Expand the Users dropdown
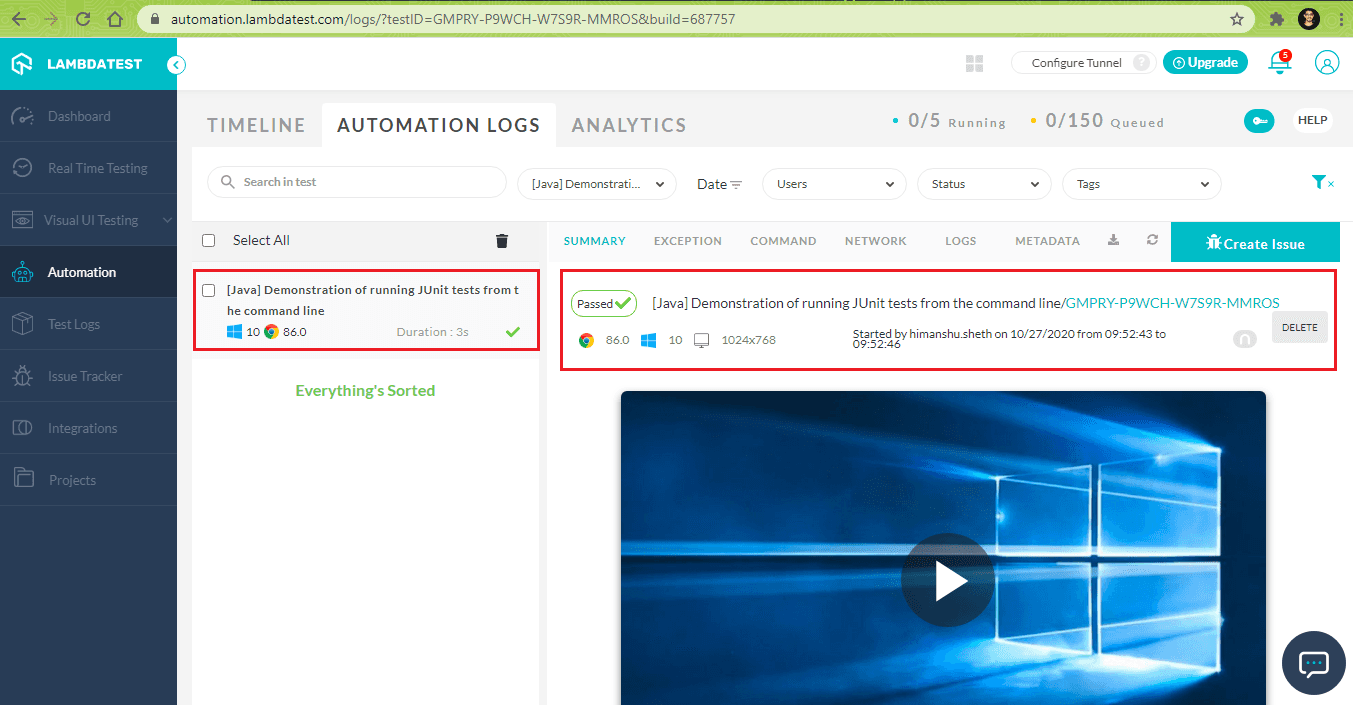Viewport: 1353px width, 705px height. [x=834, y=184]
